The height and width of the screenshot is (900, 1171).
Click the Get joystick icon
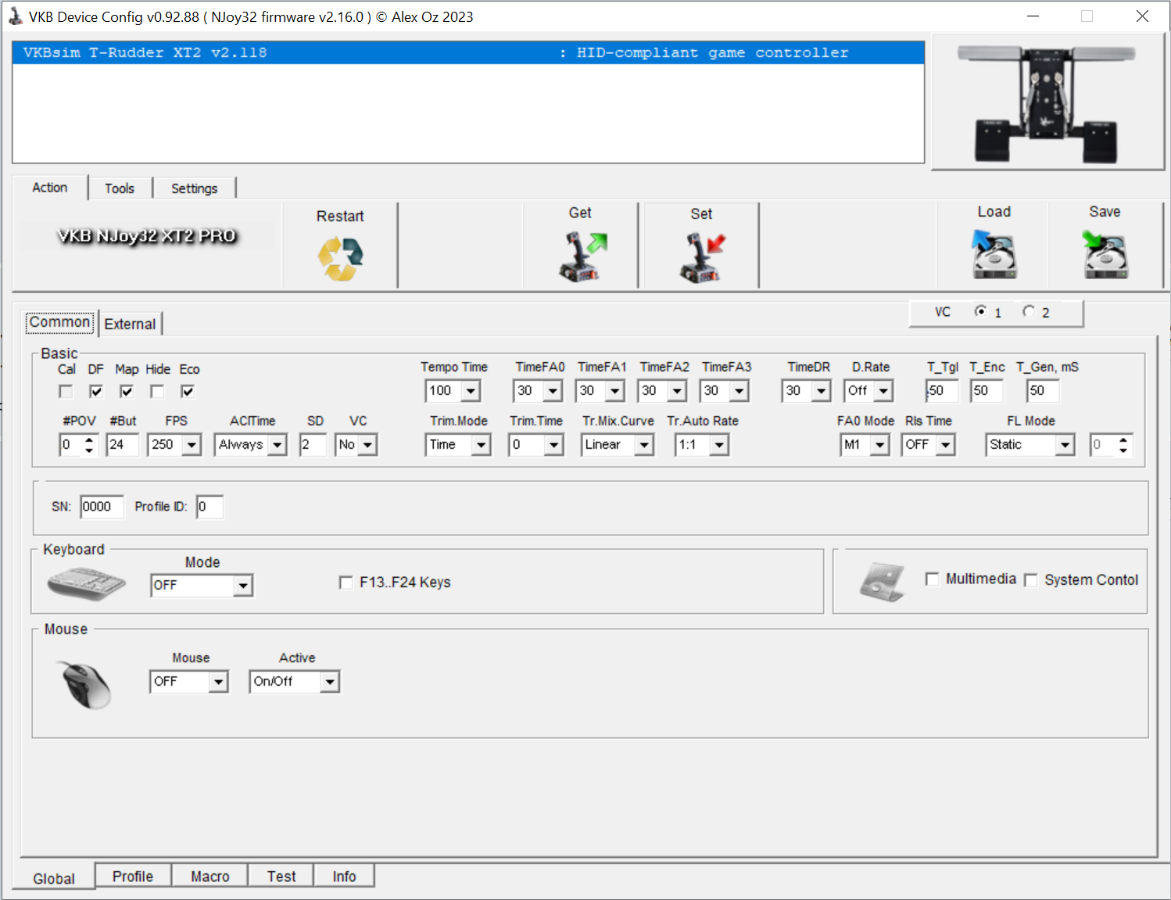point(582,256)
